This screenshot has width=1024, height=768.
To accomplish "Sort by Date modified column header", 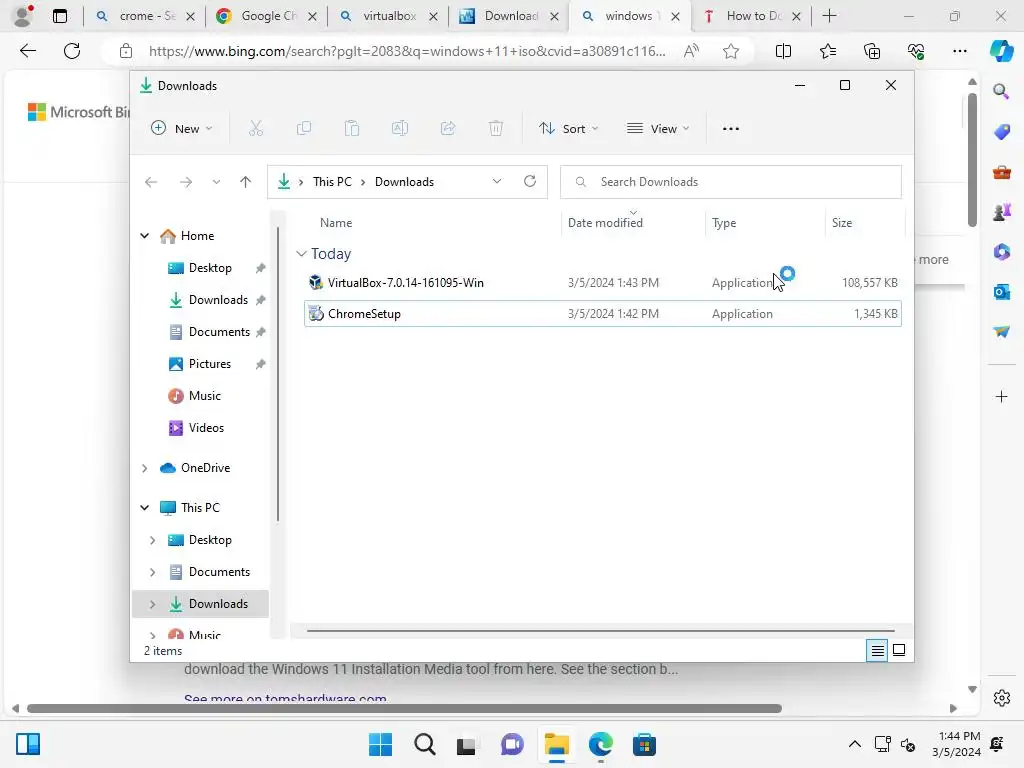I will (x=605, y=223).
